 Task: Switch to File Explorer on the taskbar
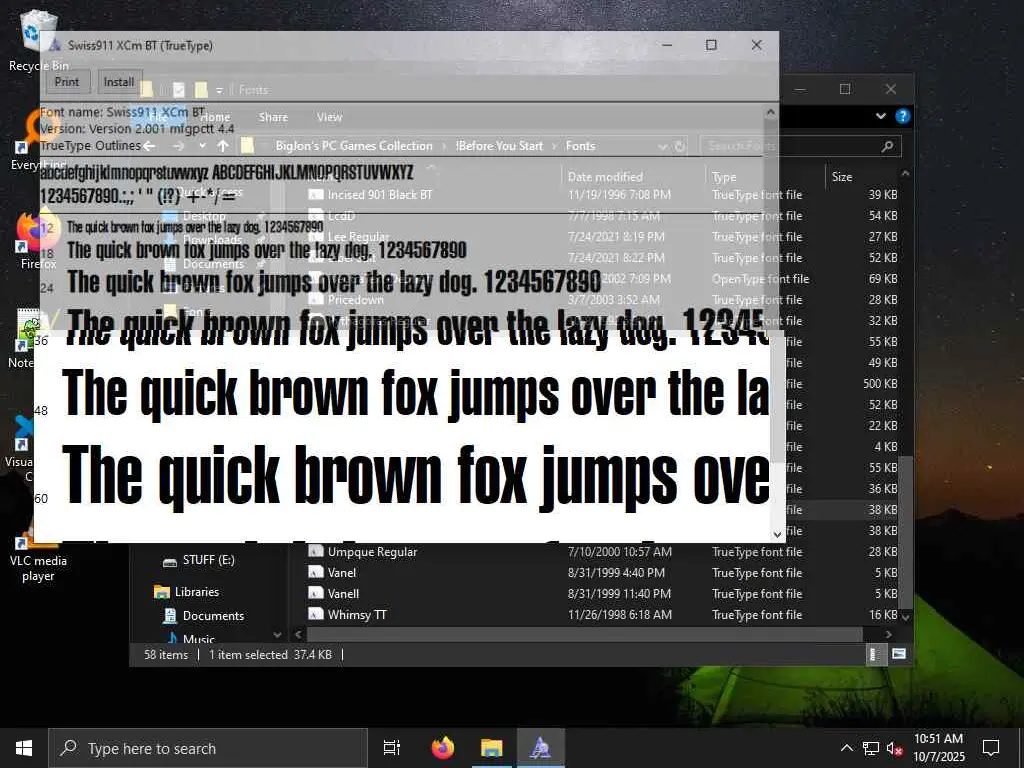tap(491, 748)
